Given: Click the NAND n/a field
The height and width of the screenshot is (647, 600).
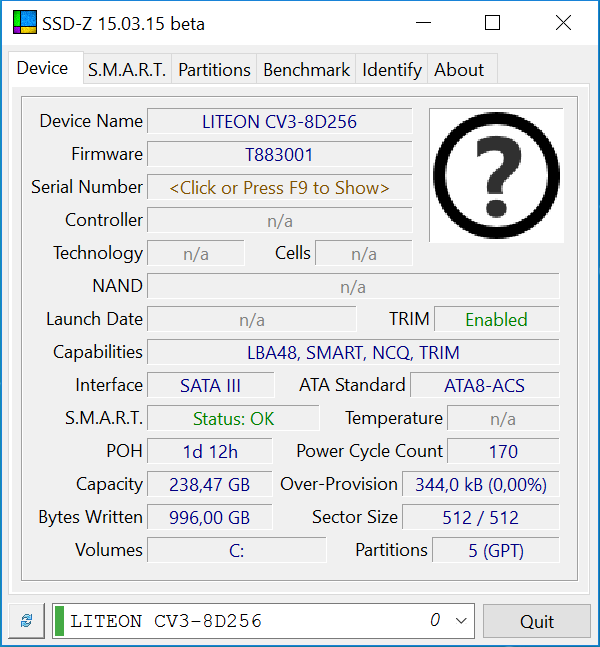Looking at the screenshot, I should (x=353, y=286).
